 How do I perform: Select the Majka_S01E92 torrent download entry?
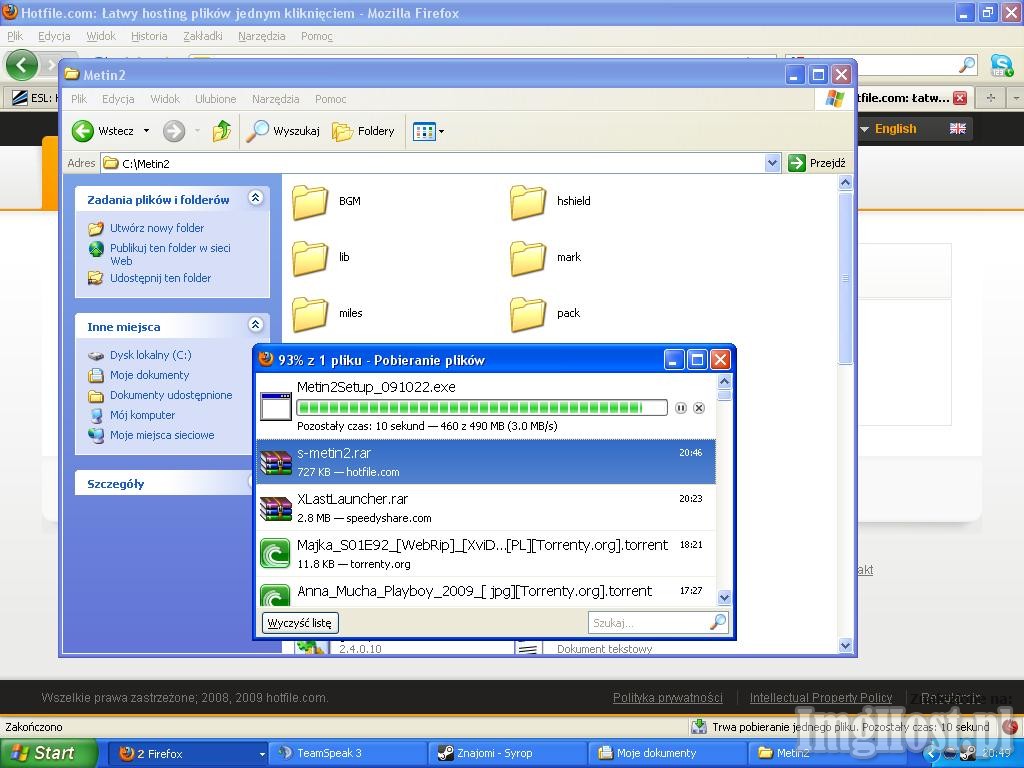(x=486, y=554)
